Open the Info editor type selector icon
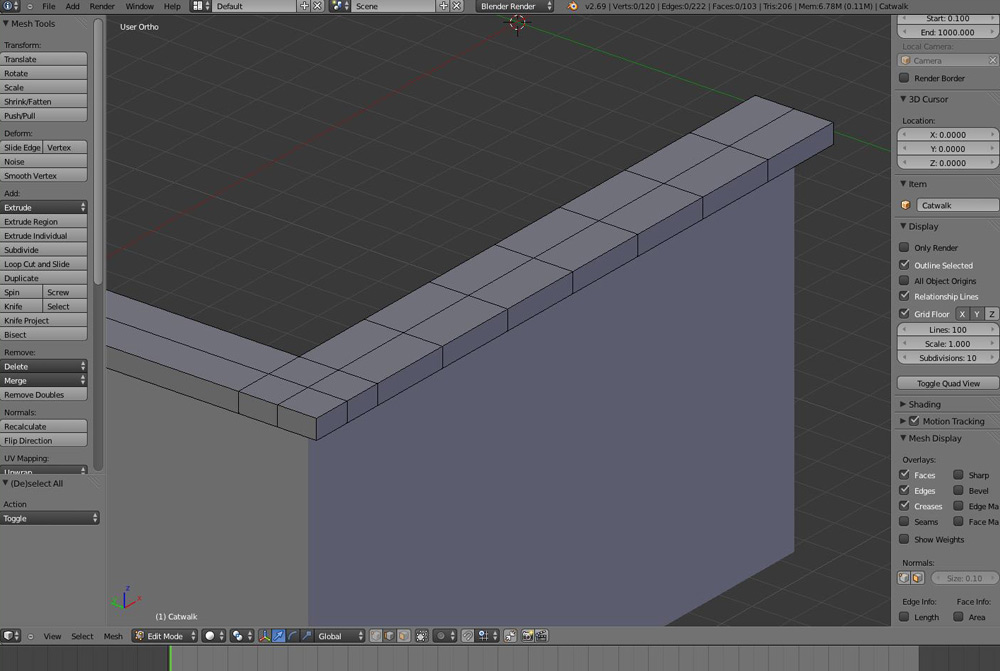The width and height of the screenshot is (1000, 671). point(11,6)
